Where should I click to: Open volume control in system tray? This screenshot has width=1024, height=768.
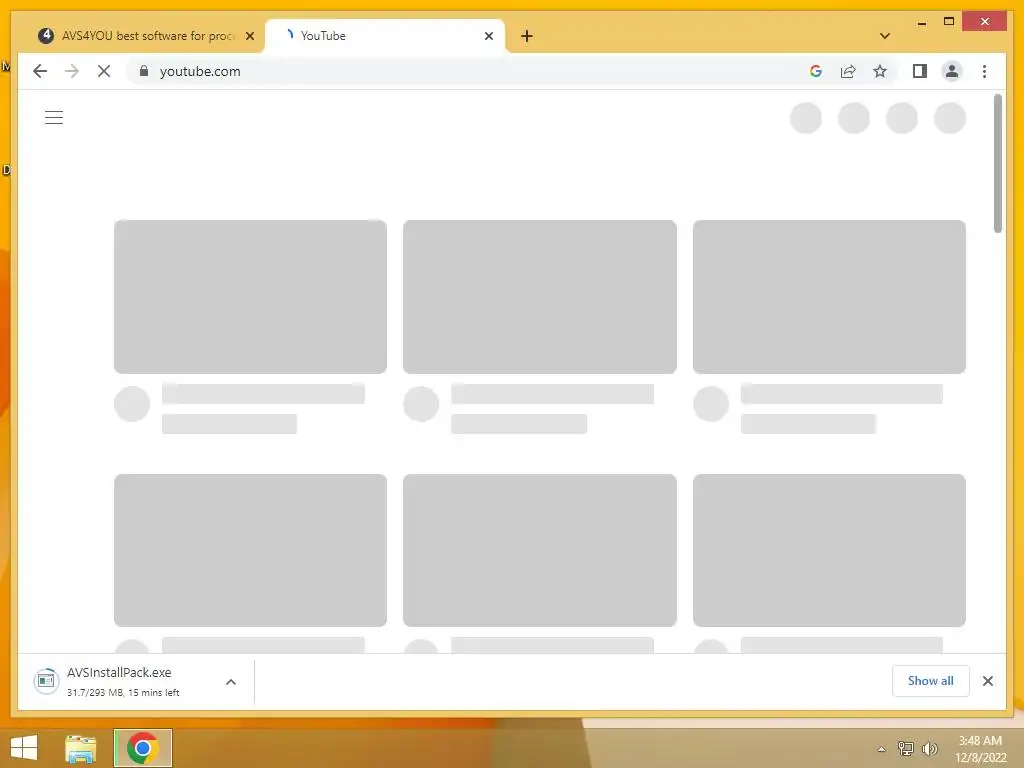click(929, 749)
